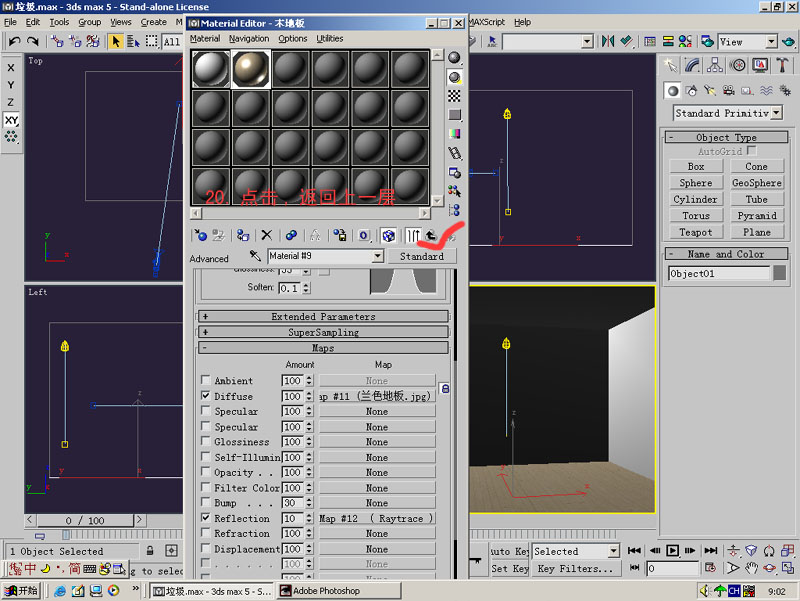Toggle Backlight icon in Material Editor
Screen dimensions: 800x601
pos(454,77)
